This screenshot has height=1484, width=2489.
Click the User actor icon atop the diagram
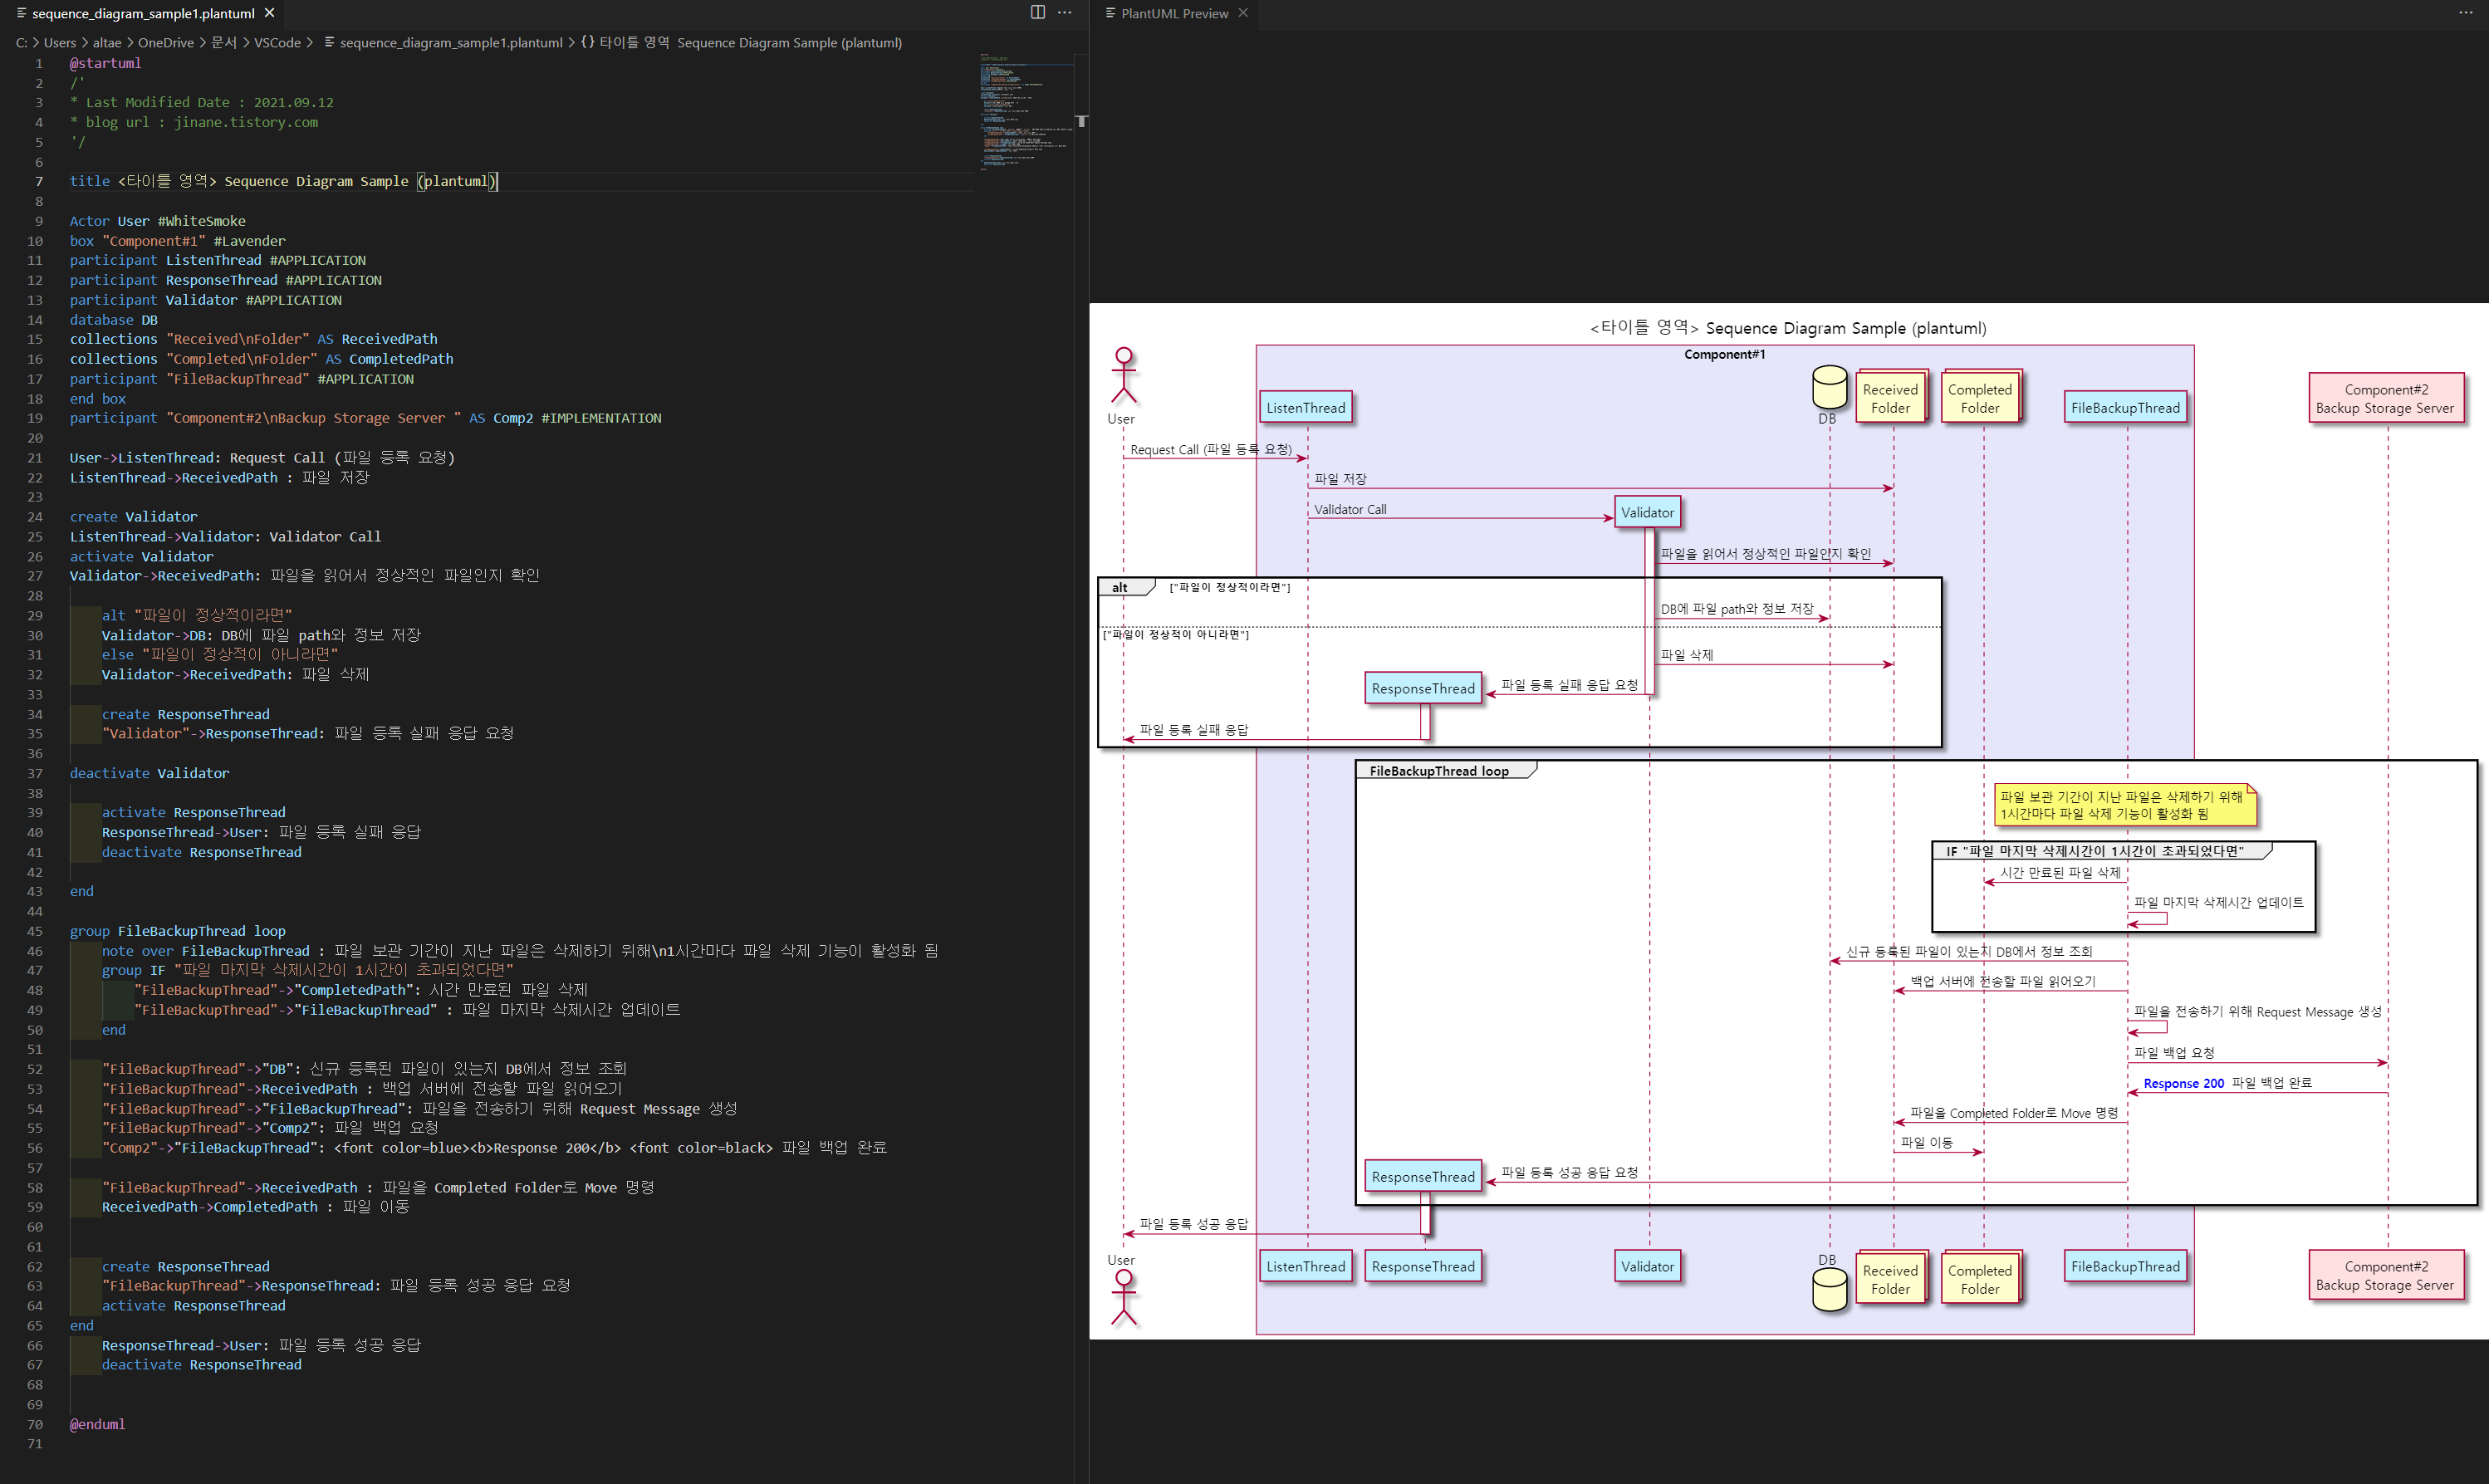pos(1123,376)
